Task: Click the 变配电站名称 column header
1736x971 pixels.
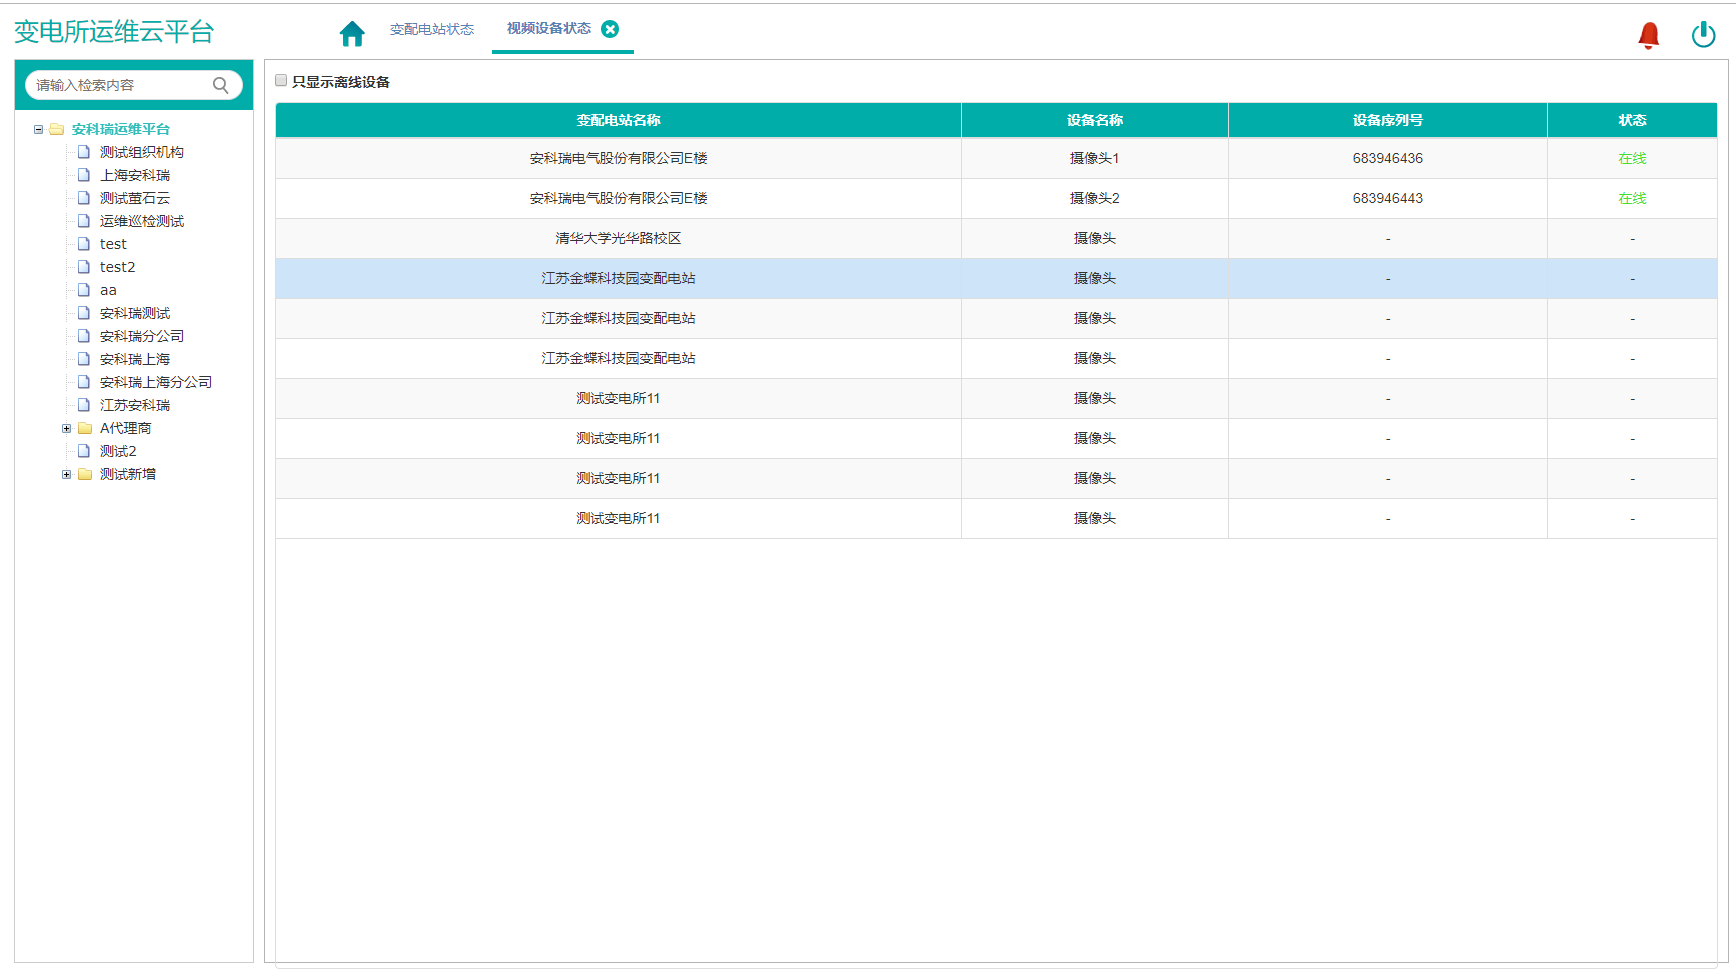Action: pos(618,120)
